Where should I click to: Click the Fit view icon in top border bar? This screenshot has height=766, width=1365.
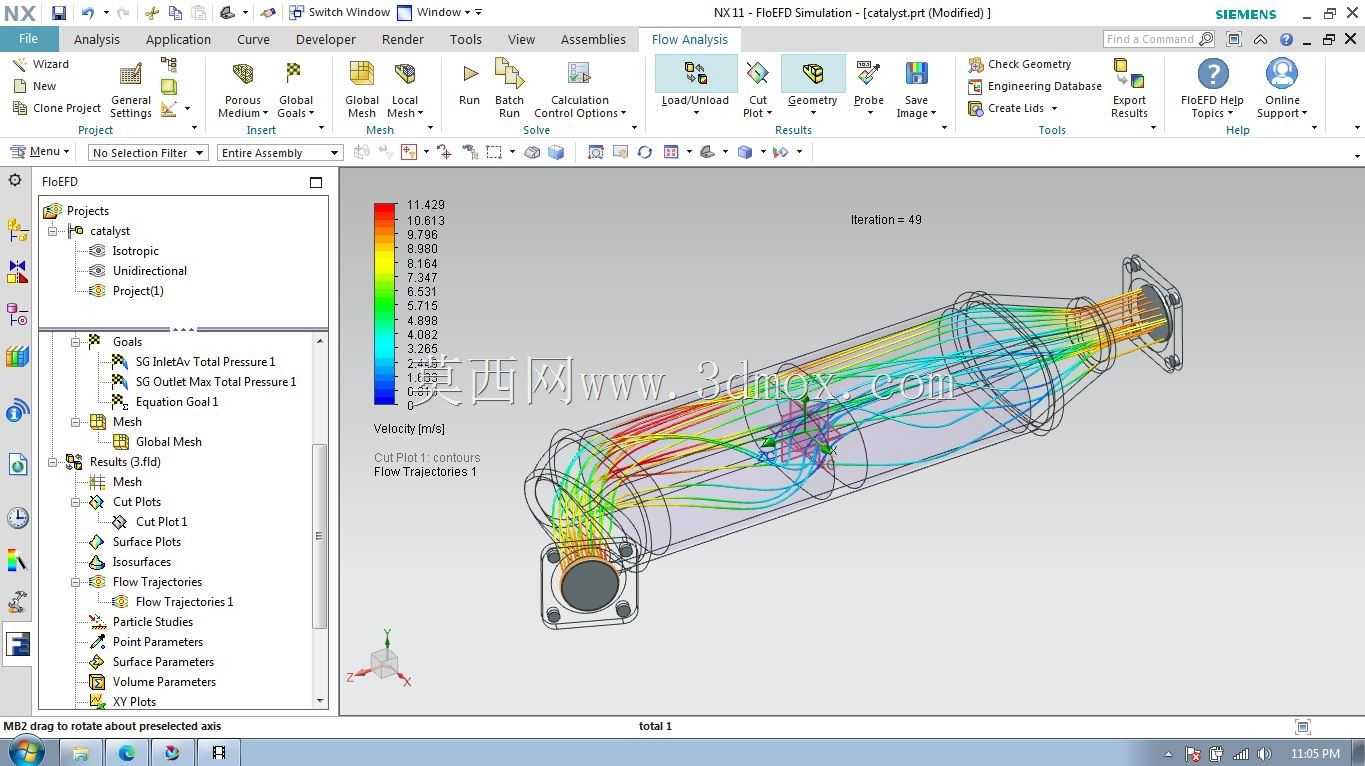[595, 152]
